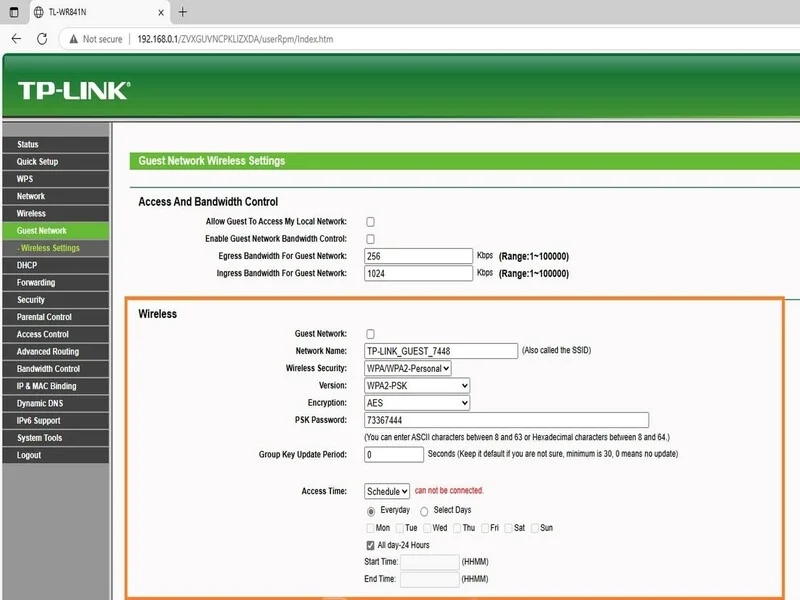Viewport: 800px width, 600px height.
Task: Click the address bar URL
Action: point(235,39)
